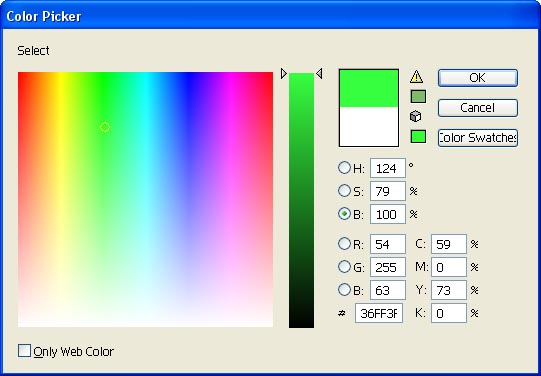Image resolution: width=541 pixels, height=376 pixels.
Task: Click the hex field showing 36FF3F
Action: click(x=379, y=313)
